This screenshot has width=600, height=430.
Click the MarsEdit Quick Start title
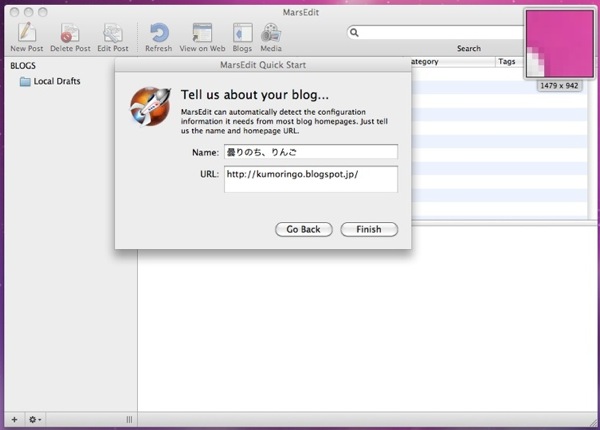coord(263,65)
